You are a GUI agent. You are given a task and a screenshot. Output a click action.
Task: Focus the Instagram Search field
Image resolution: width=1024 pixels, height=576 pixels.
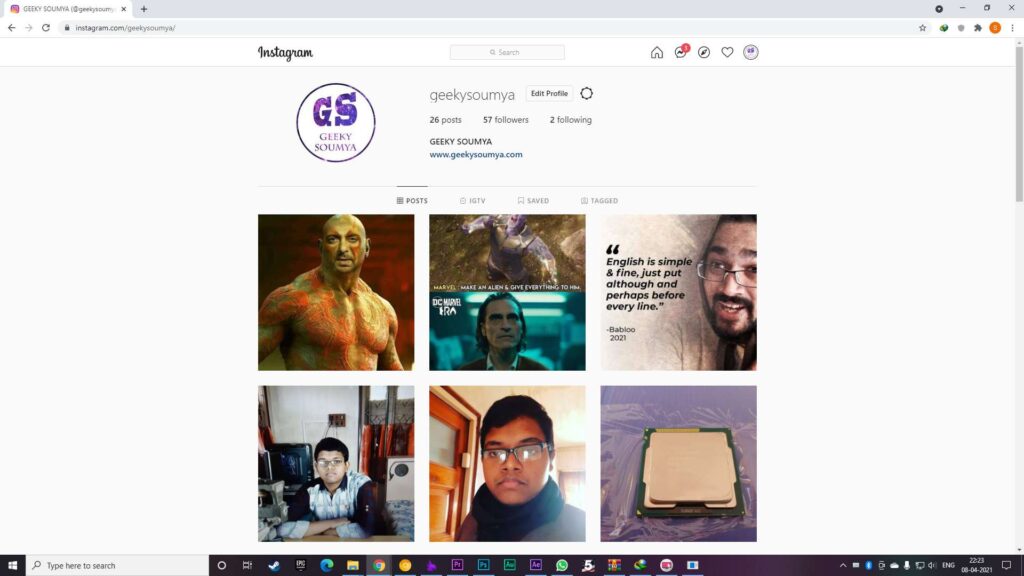point(507,52)
